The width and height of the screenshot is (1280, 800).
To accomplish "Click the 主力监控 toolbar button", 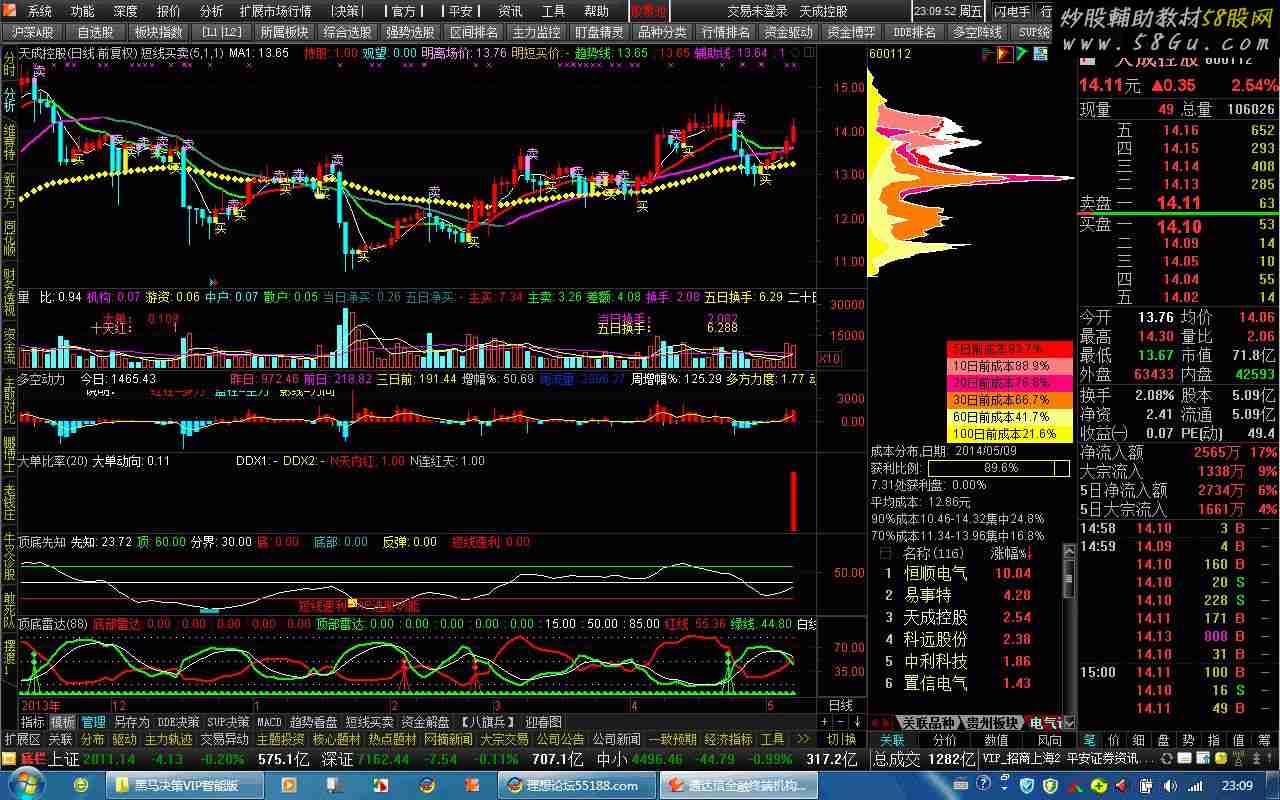I will [536, 32].
